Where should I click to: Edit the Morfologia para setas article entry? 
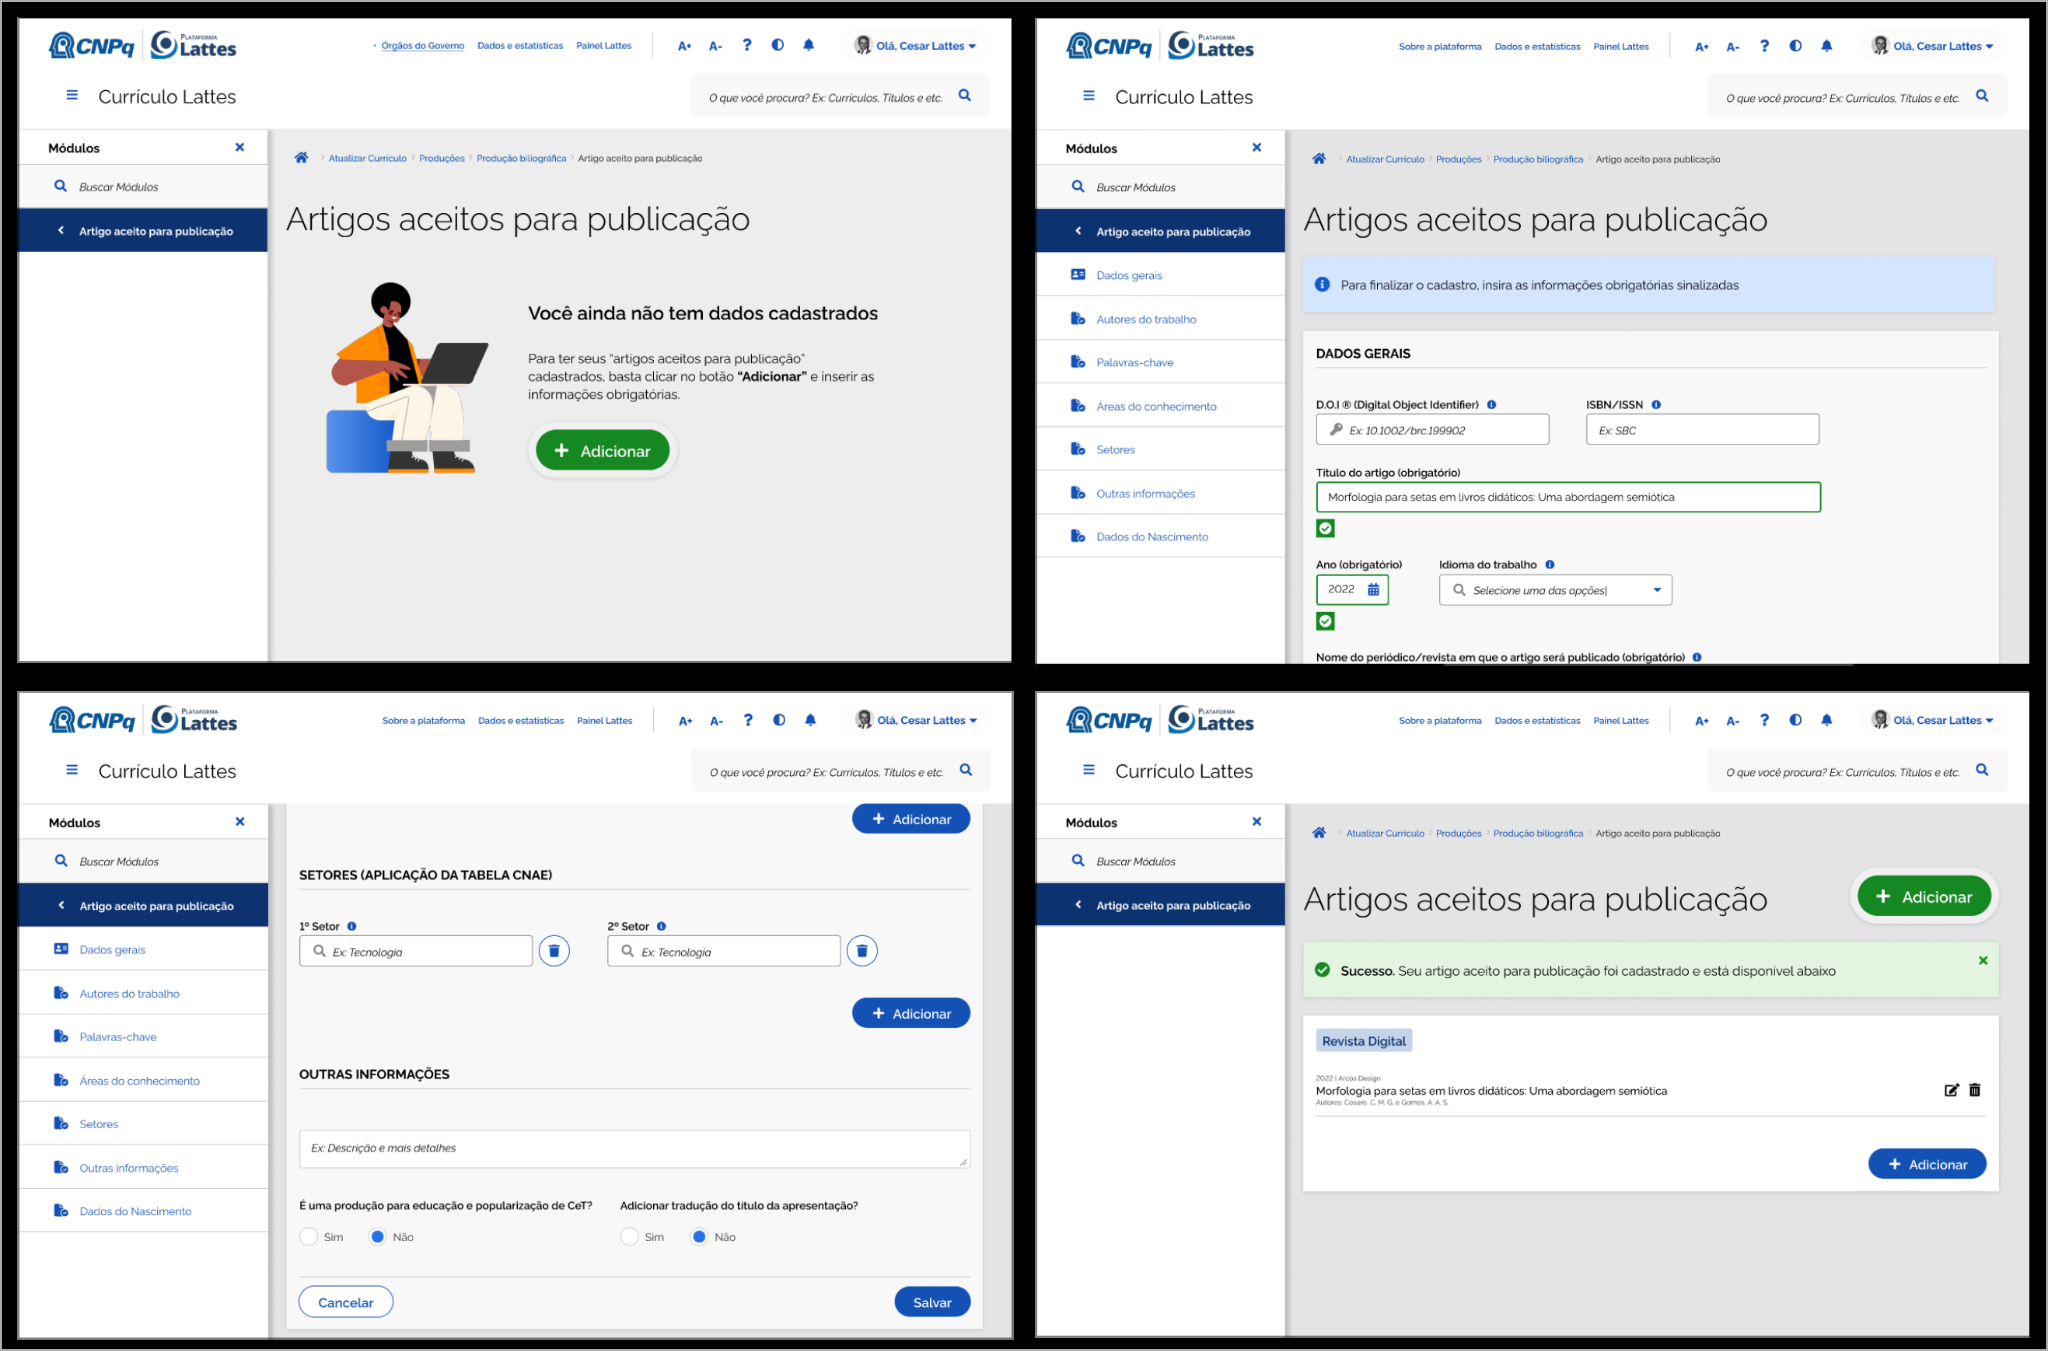pos(1951,1090)
